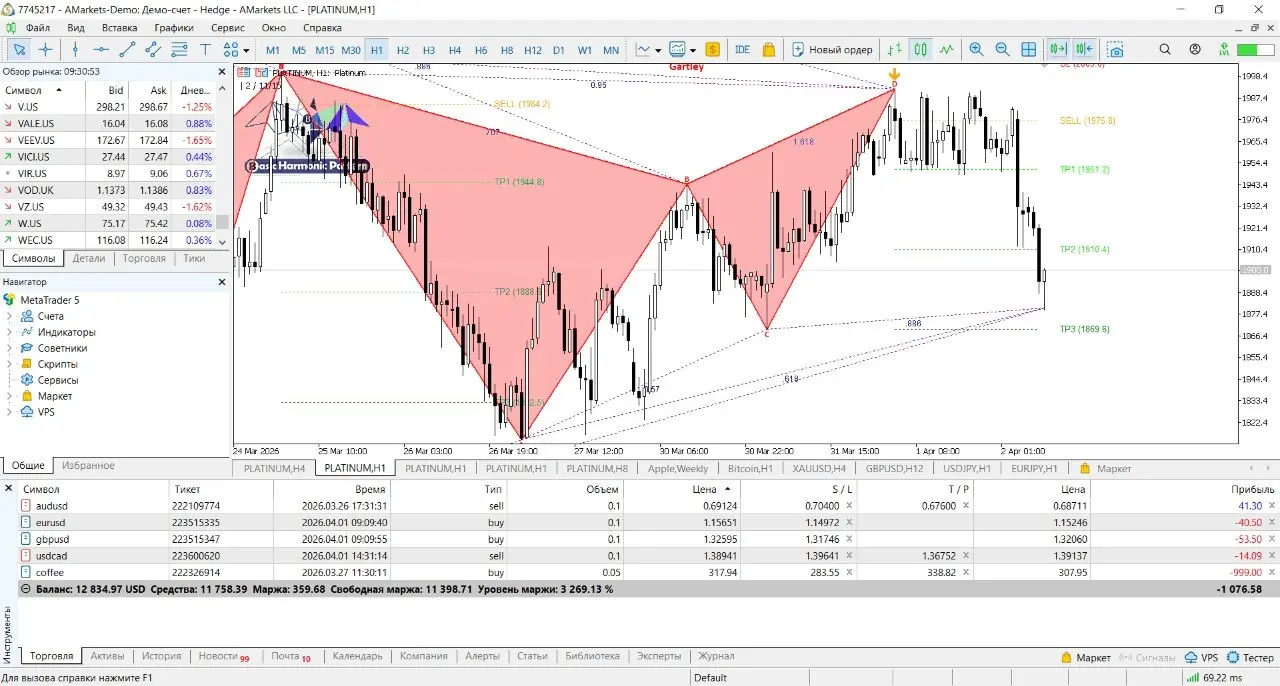Open the shapes objects dropdown arrow

[x=246, y=49]
